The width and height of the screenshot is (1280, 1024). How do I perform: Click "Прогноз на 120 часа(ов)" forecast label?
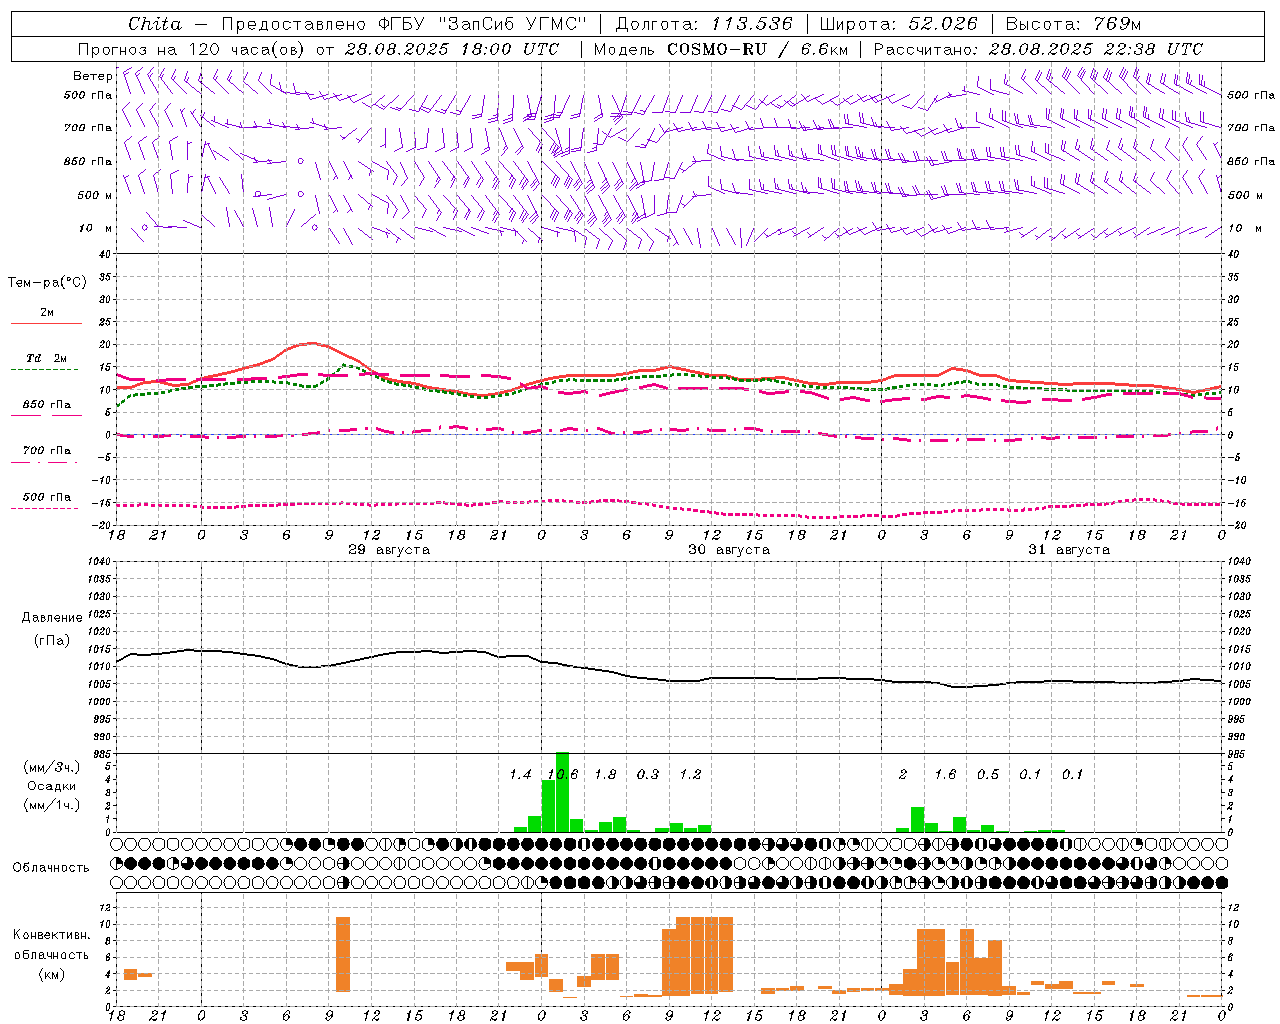pos(192,49)
